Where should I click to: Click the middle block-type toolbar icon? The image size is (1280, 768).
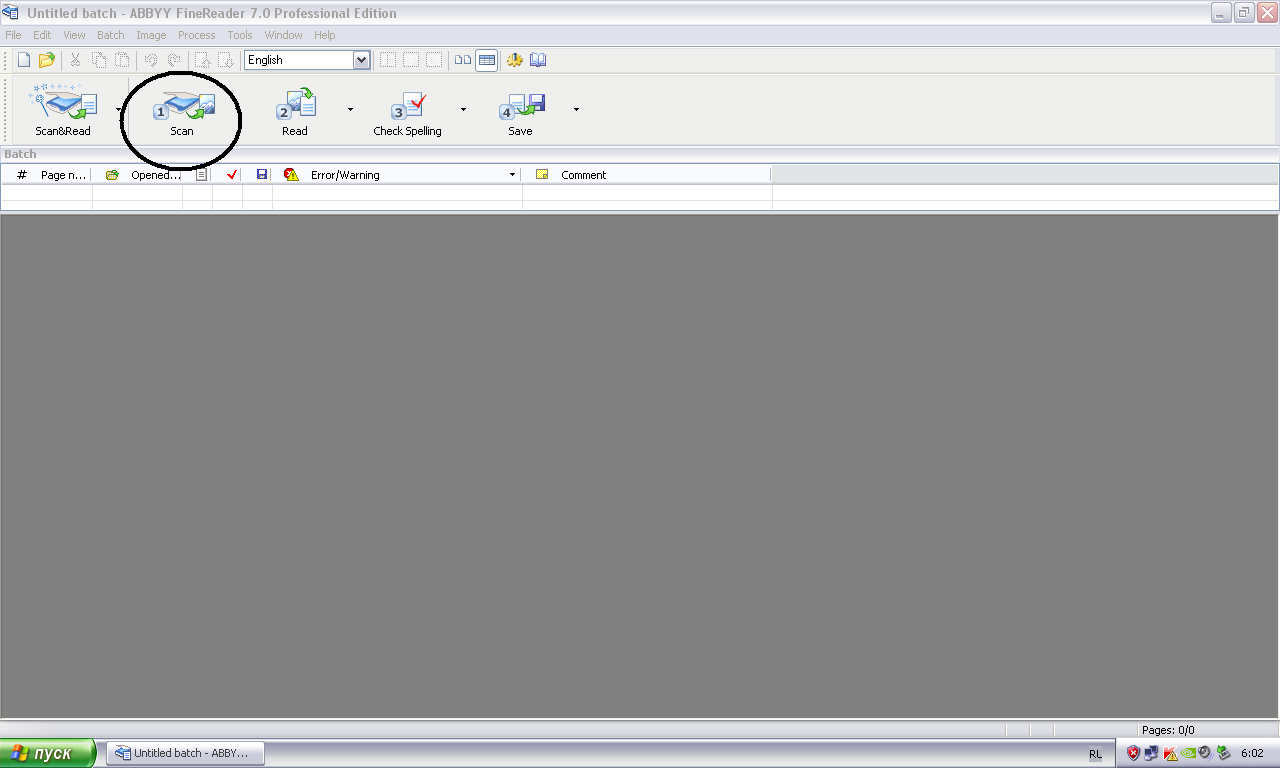pyautogui.click(x=411, y=60)
